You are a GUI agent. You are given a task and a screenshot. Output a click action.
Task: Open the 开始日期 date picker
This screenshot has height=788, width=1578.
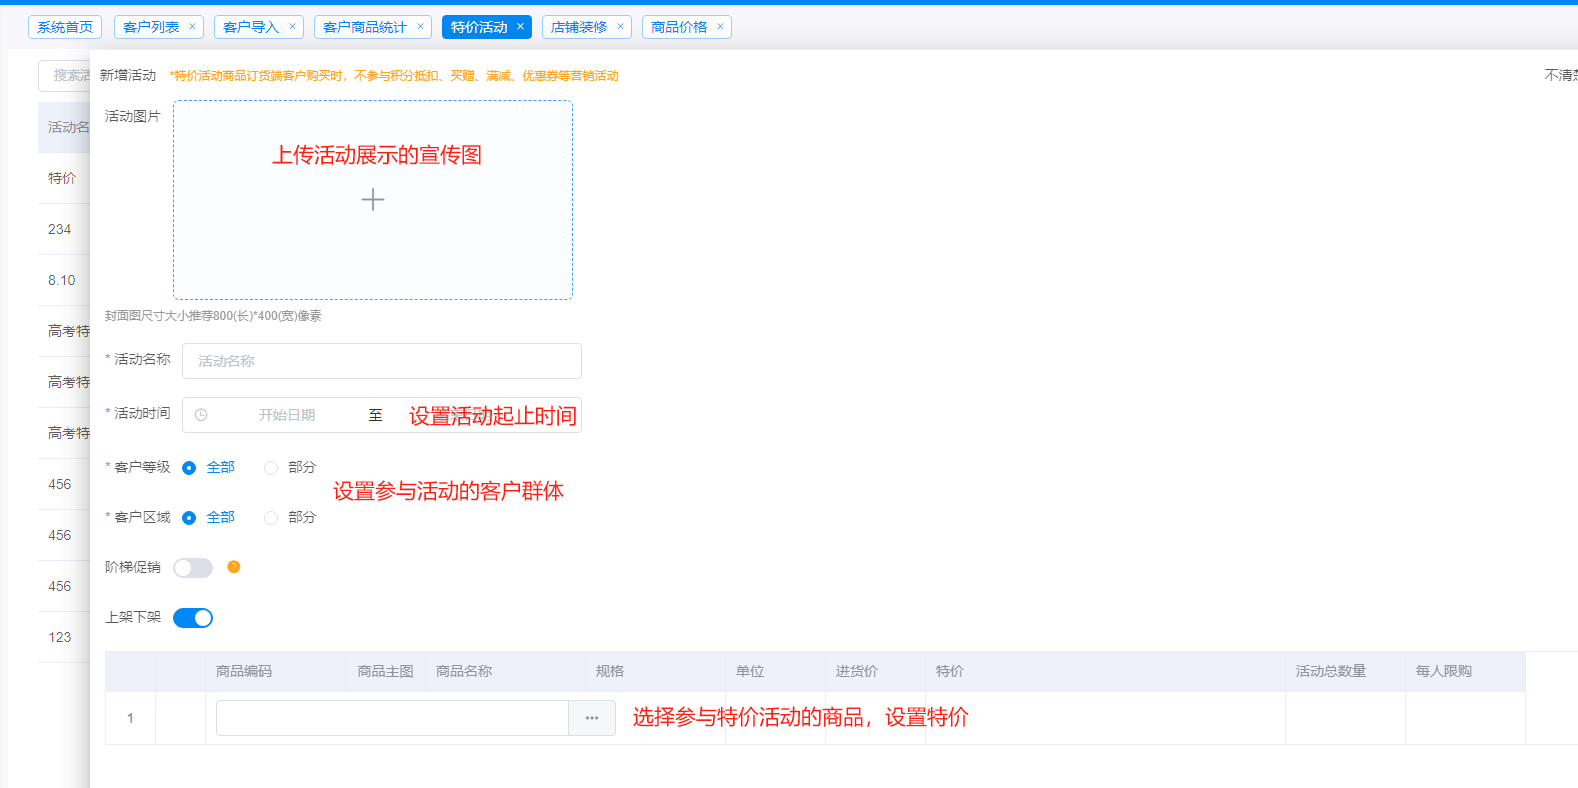tap(286, 415)
